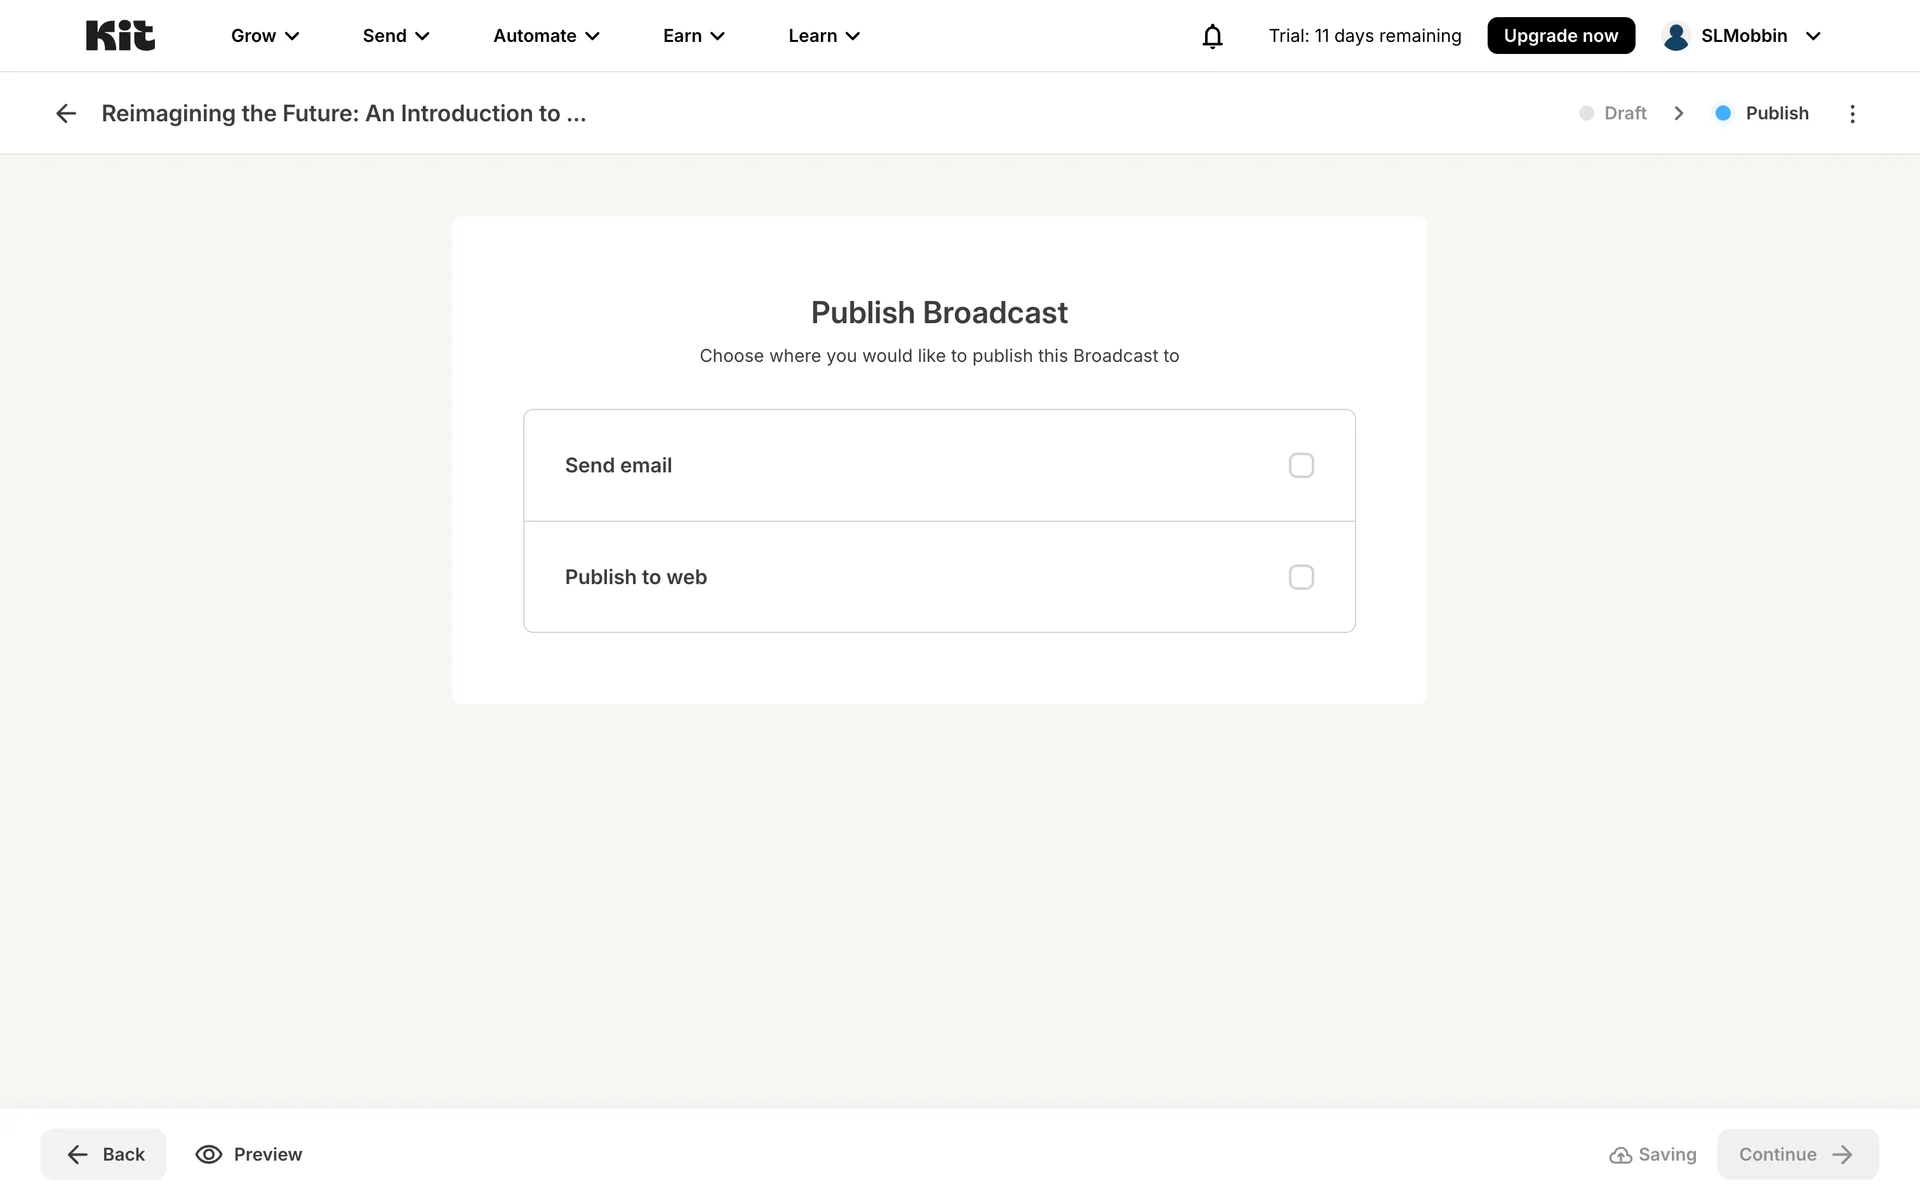Click the SLMobbin profile avatar

click(1676, 36)
